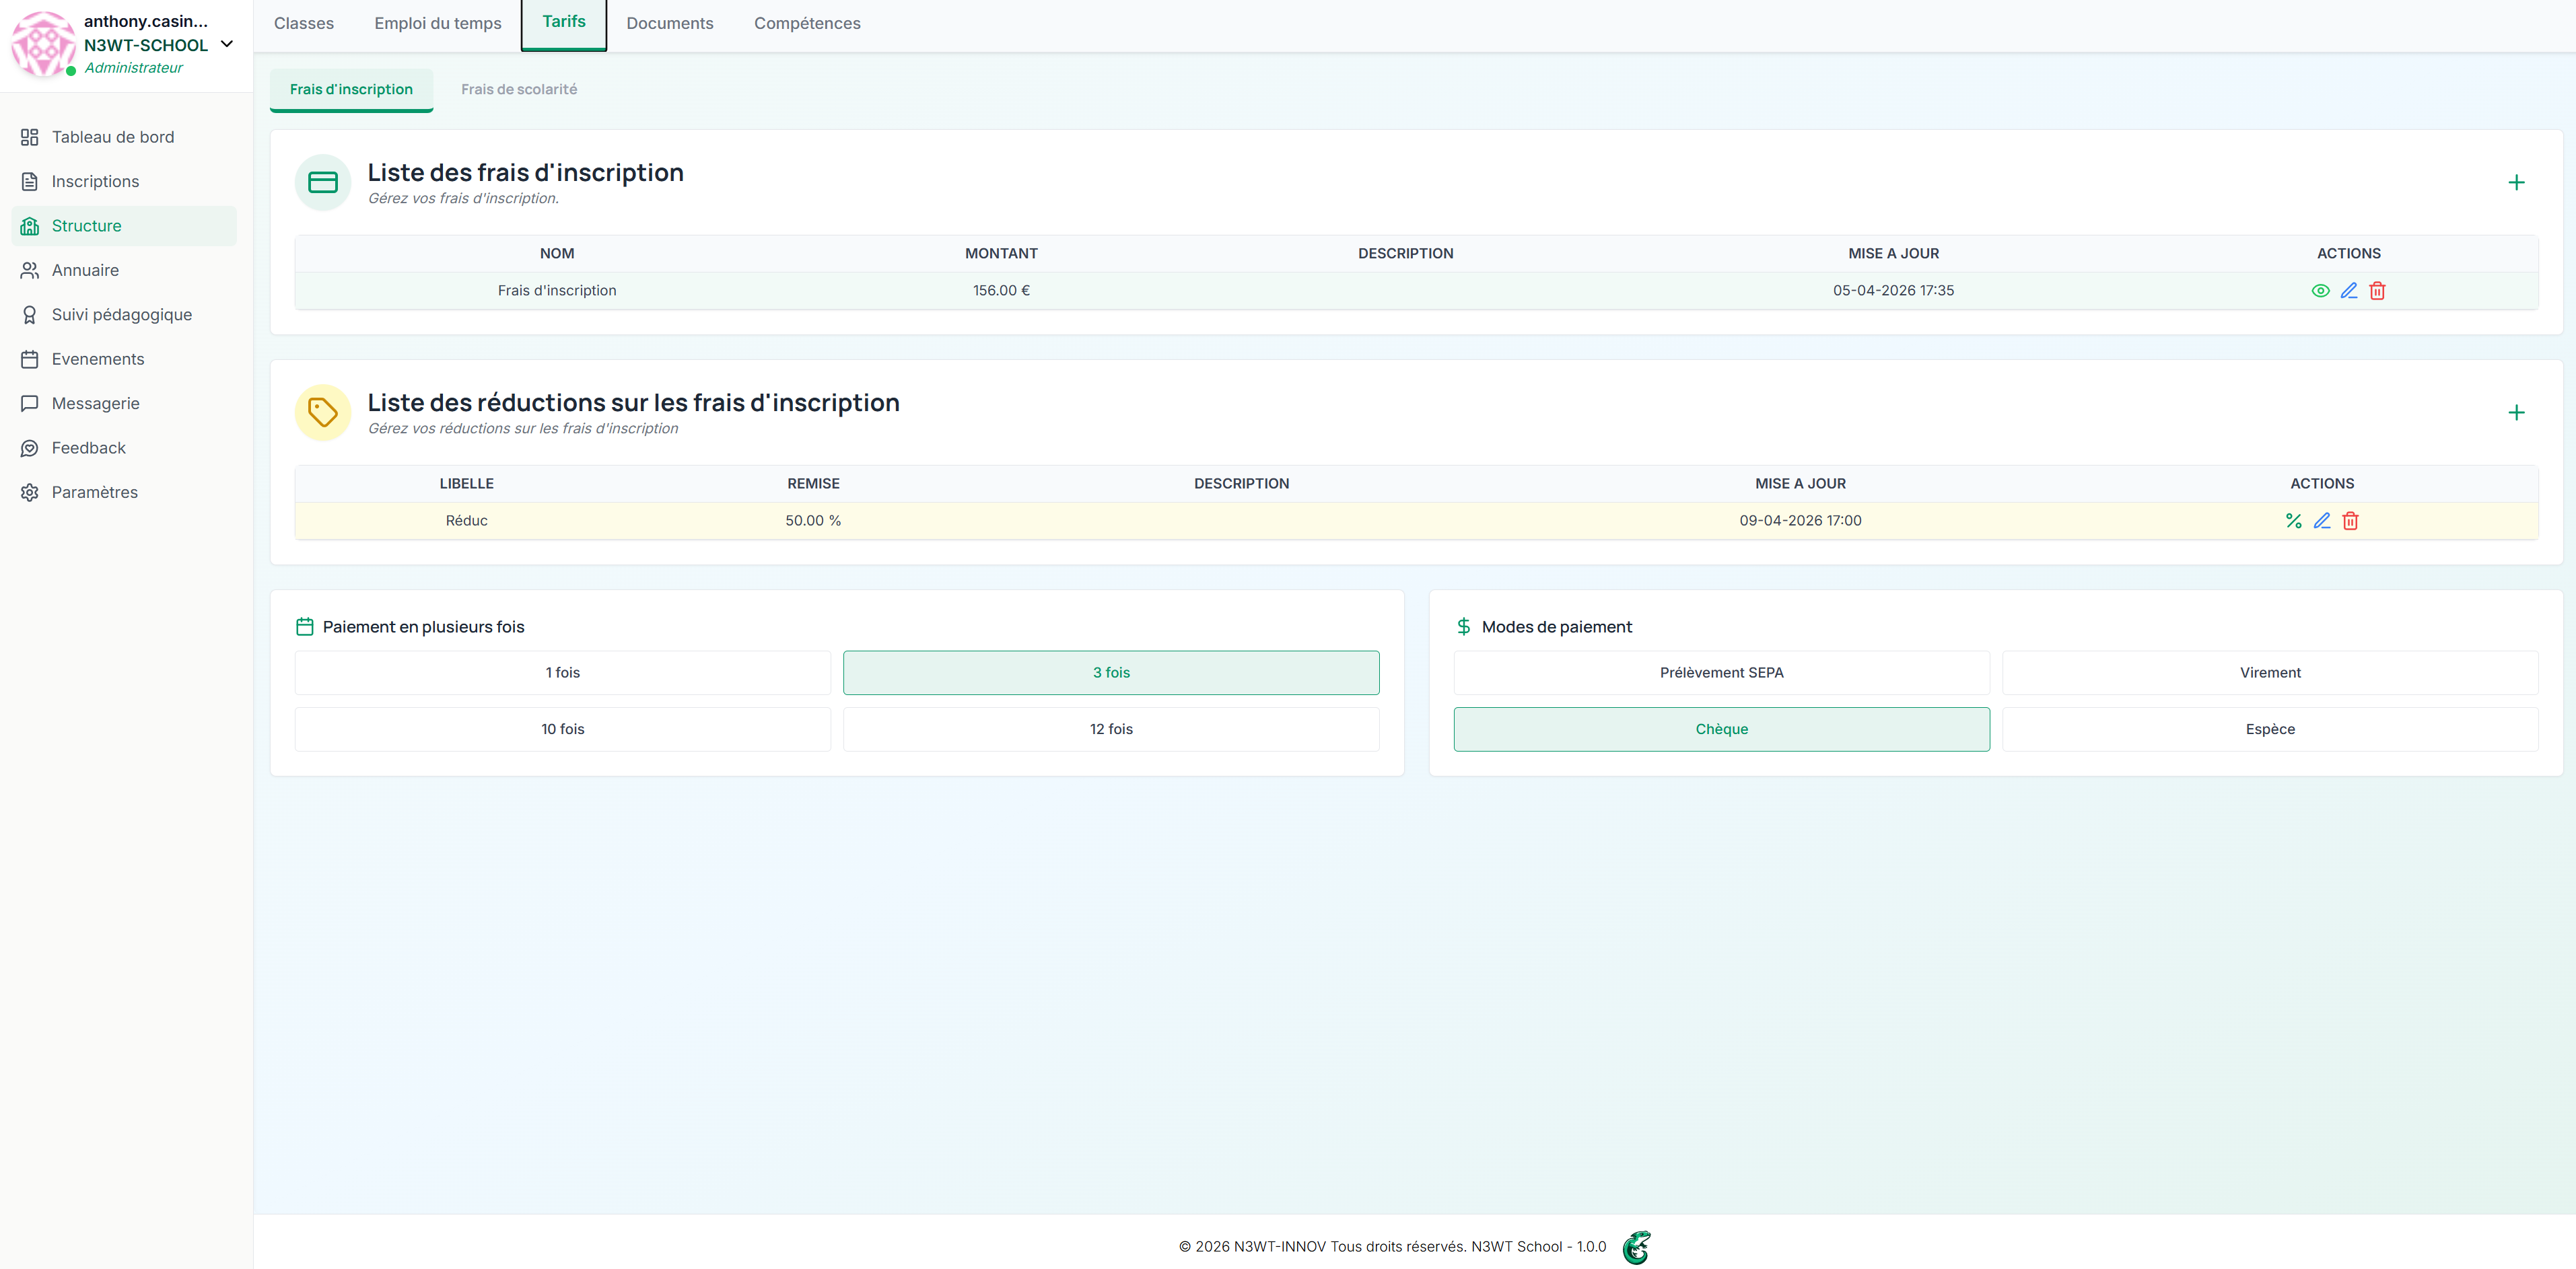
Task: Switch to the Compétences tab
Action: point(807,23)
